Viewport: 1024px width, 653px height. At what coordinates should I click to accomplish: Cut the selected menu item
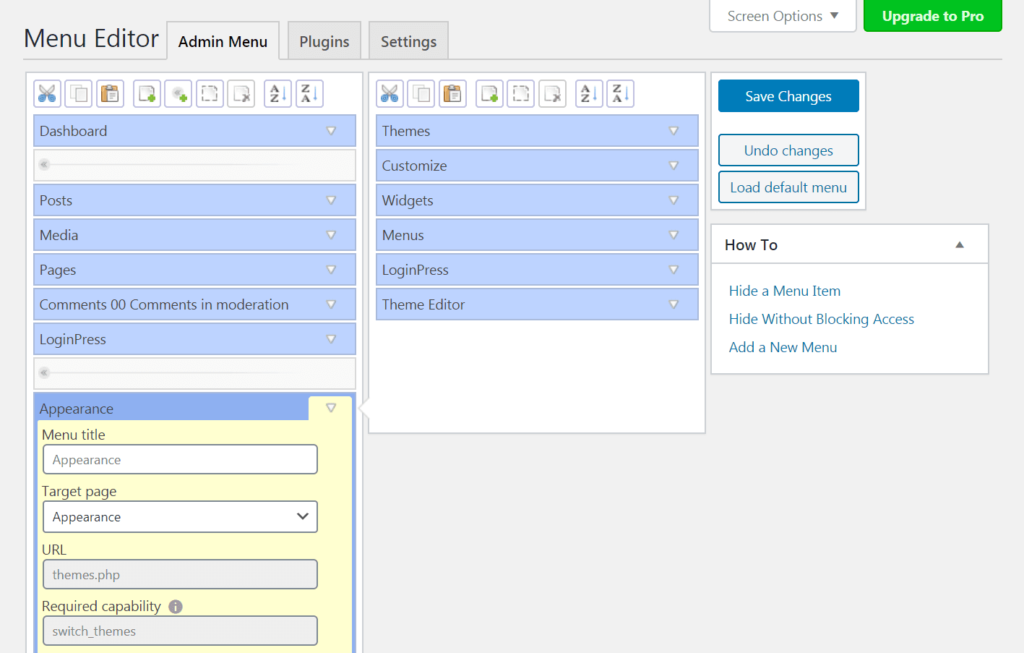tap(46, 93)
